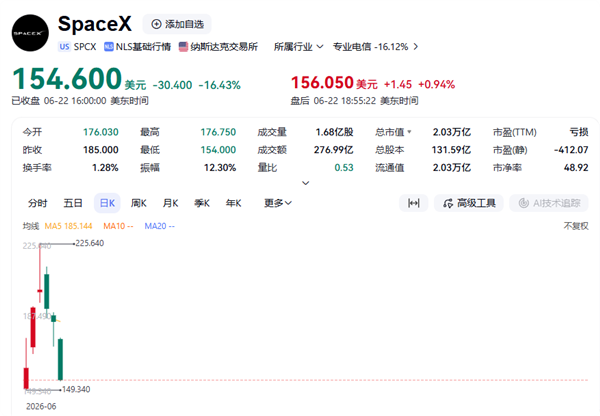Click the 流通值 row value 2.03万亿
This screenshot has width=600, height=416.
click(x=452, y=167)
